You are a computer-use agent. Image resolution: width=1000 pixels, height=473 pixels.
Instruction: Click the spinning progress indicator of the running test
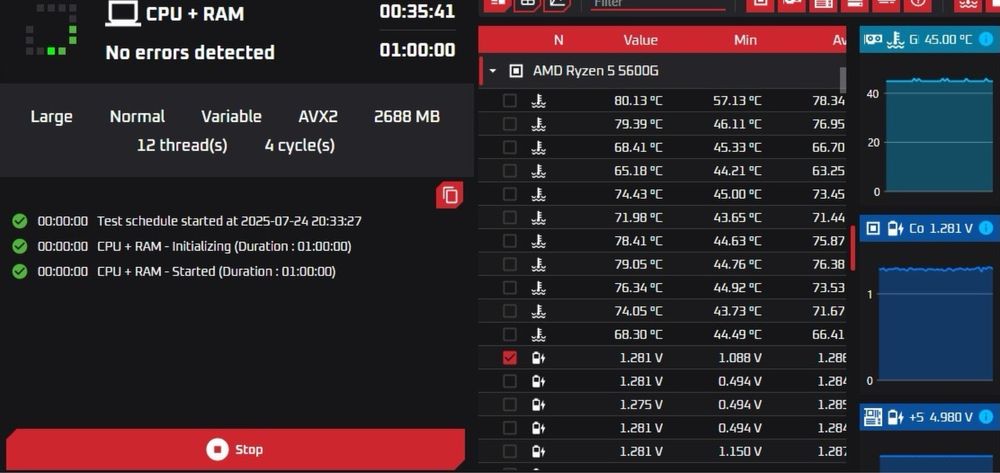[x=51, y=29]
